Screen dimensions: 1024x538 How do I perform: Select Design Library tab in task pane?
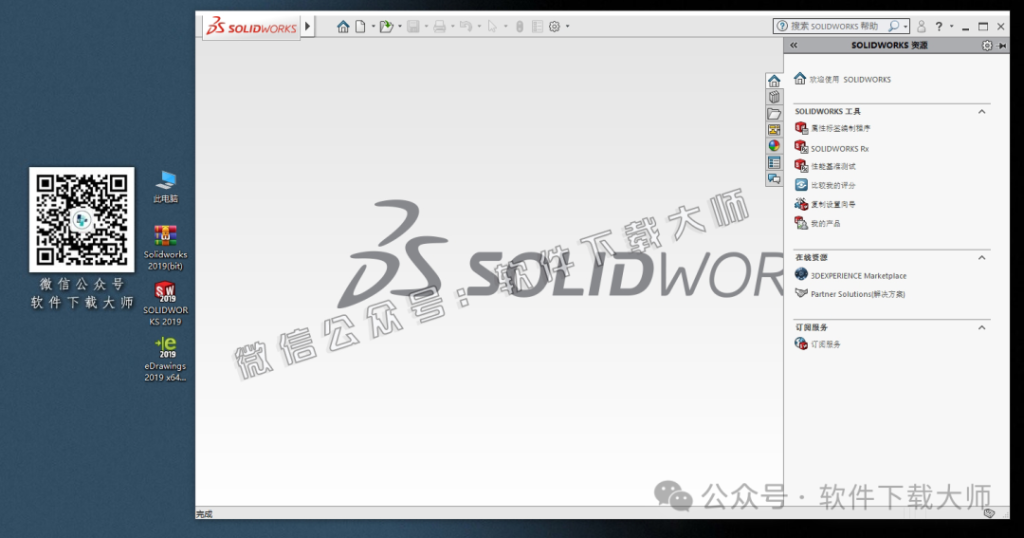click(x=774, y=97)
